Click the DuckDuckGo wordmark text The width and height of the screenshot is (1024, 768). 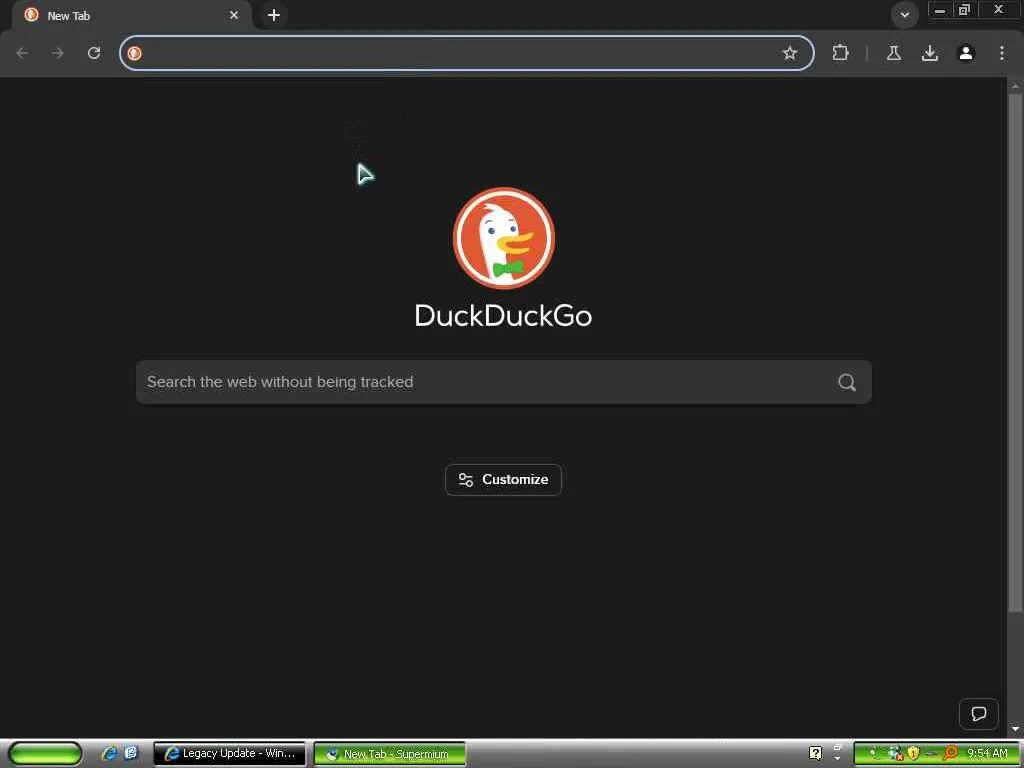point(504,316)
